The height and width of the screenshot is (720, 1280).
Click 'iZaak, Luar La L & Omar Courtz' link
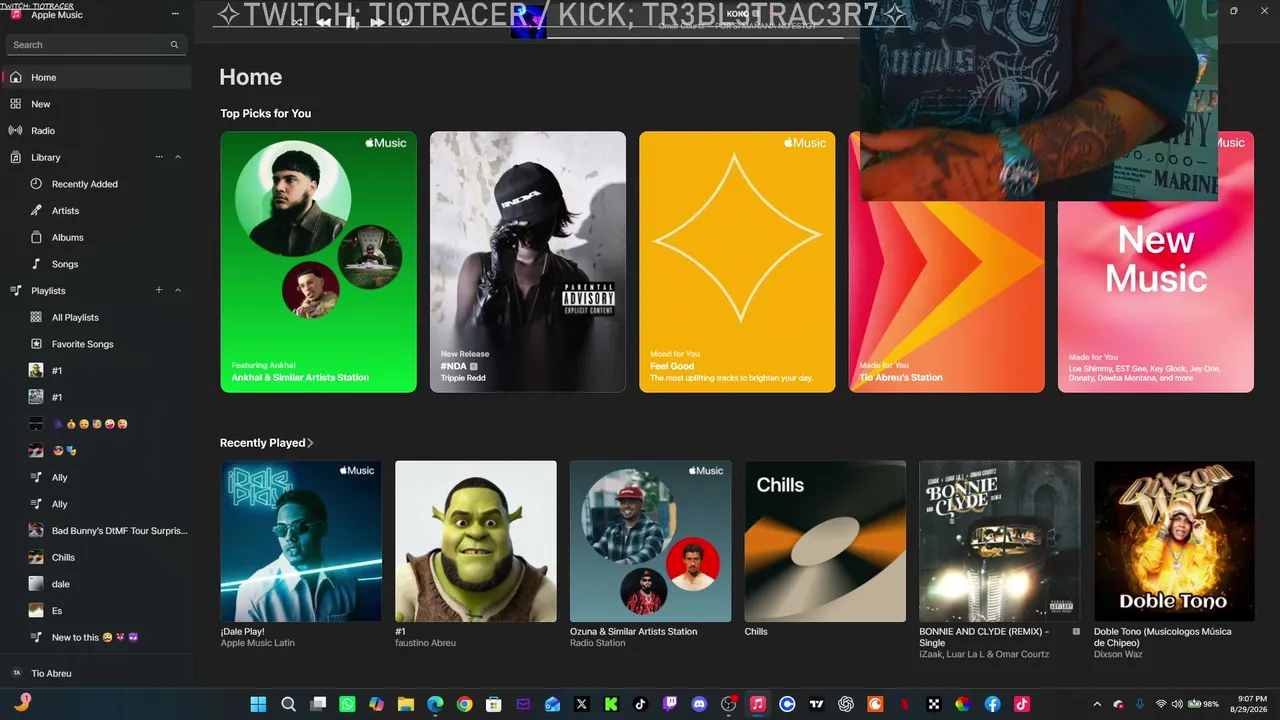point(984,654)
